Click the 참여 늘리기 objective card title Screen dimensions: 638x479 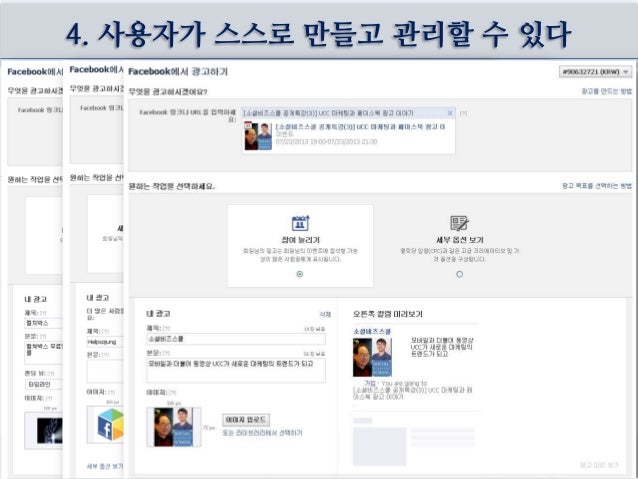[300, 240]
